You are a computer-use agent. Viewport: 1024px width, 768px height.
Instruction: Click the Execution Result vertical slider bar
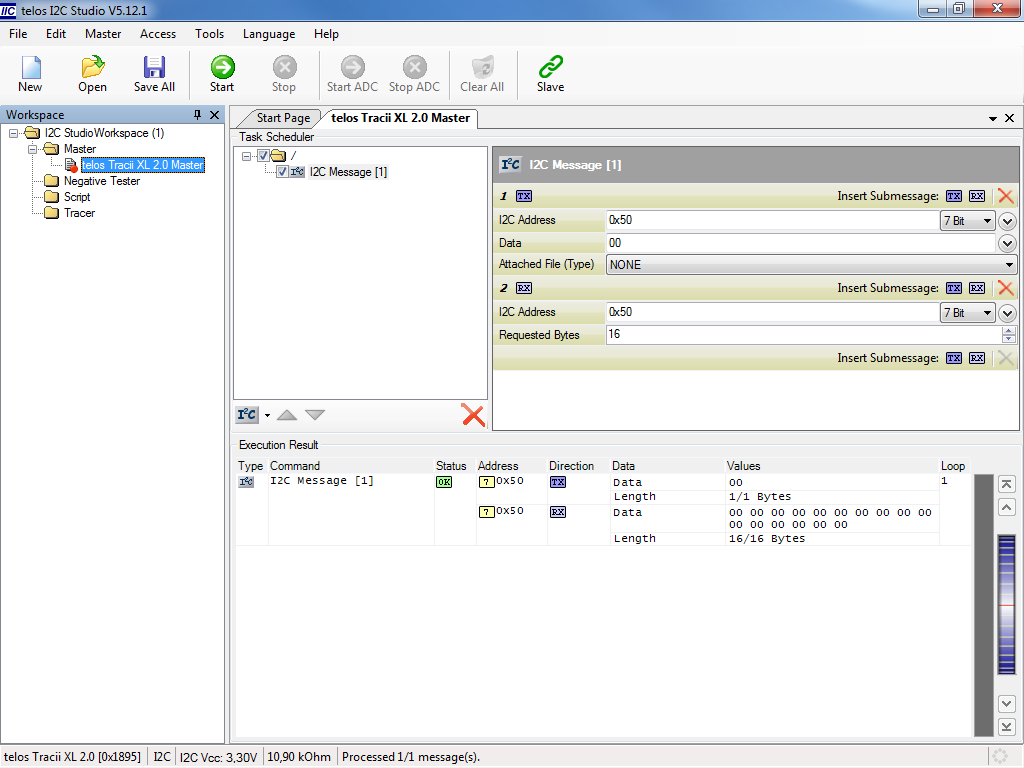1007,607
